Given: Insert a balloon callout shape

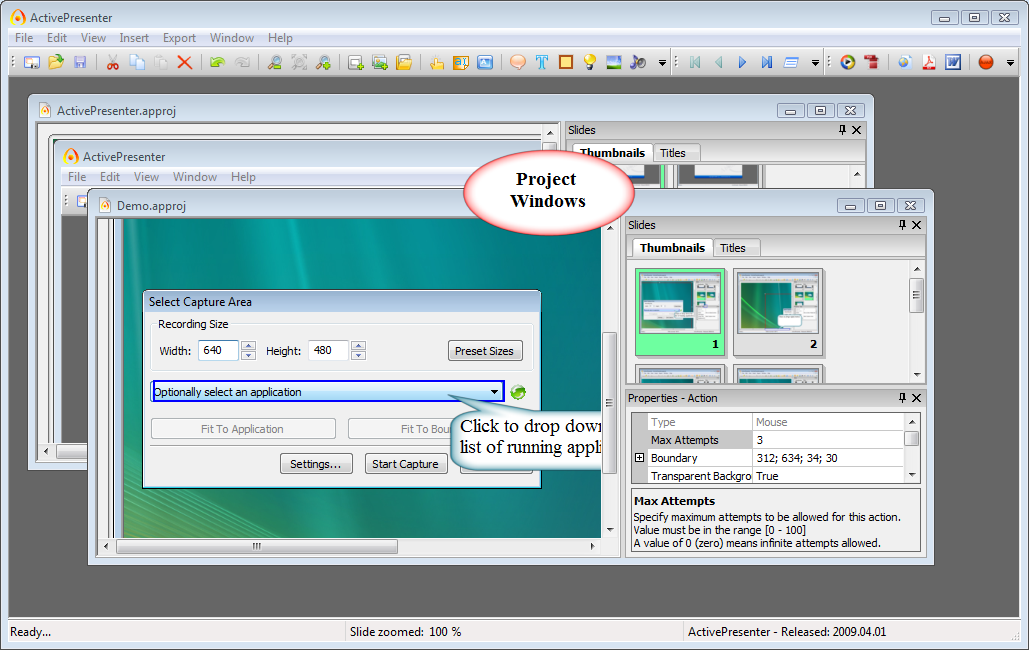Looking at the screenshot, I should [518, 62].
